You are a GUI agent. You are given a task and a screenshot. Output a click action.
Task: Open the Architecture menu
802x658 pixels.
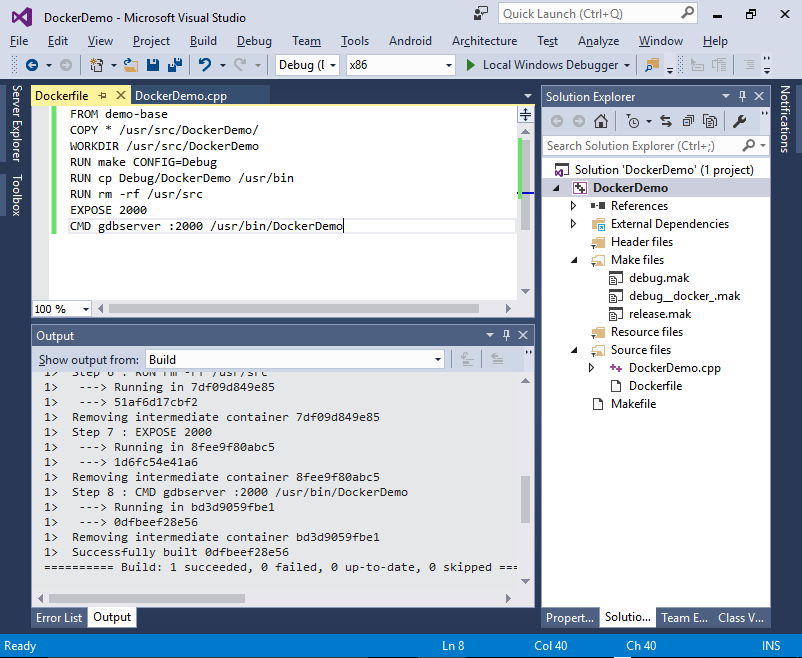coord(484,41)
